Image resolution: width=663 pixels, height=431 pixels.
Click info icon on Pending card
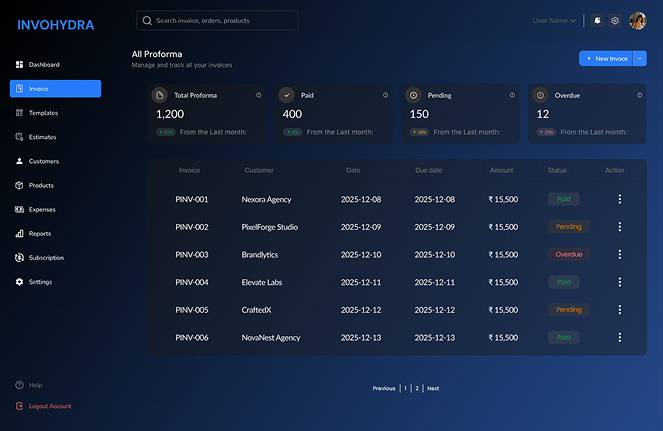coord(512,95)
